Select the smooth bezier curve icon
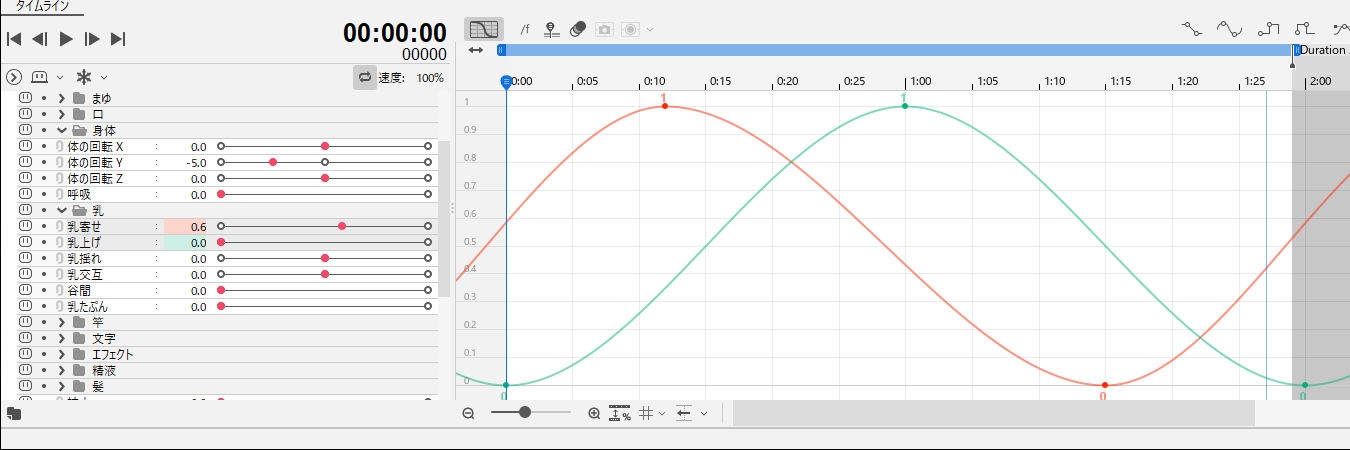Viewport: 1350px width, 450px height. 1228,29
